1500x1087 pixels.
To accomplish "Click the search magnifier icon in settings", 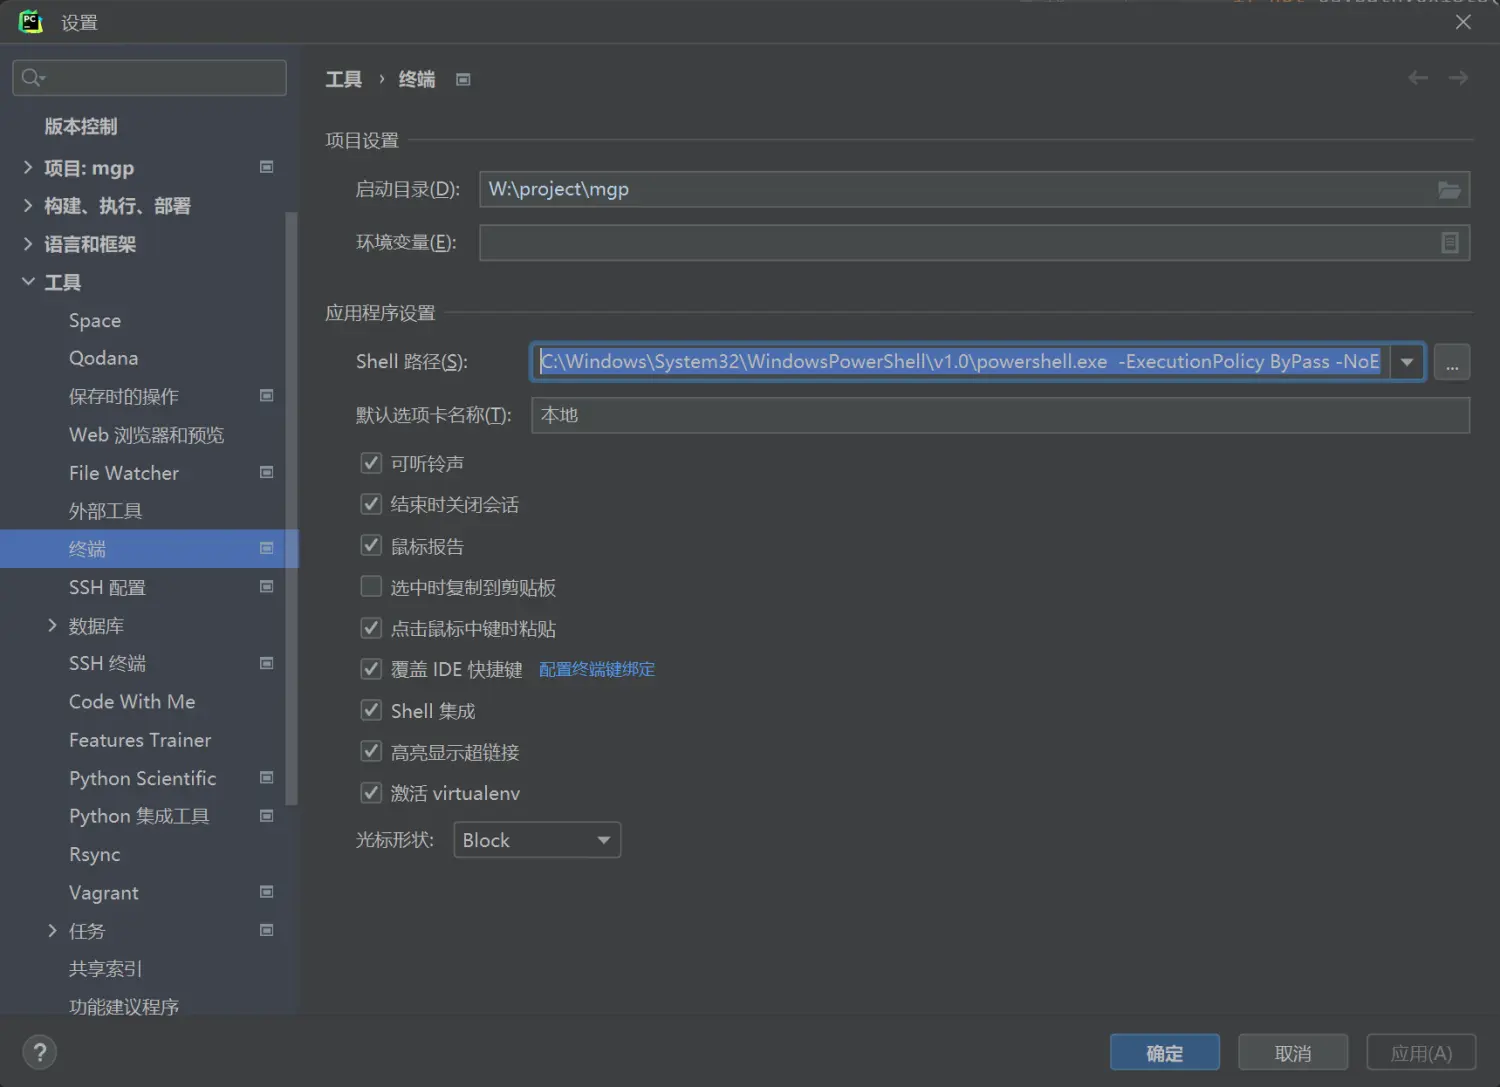I will (32, 78).
